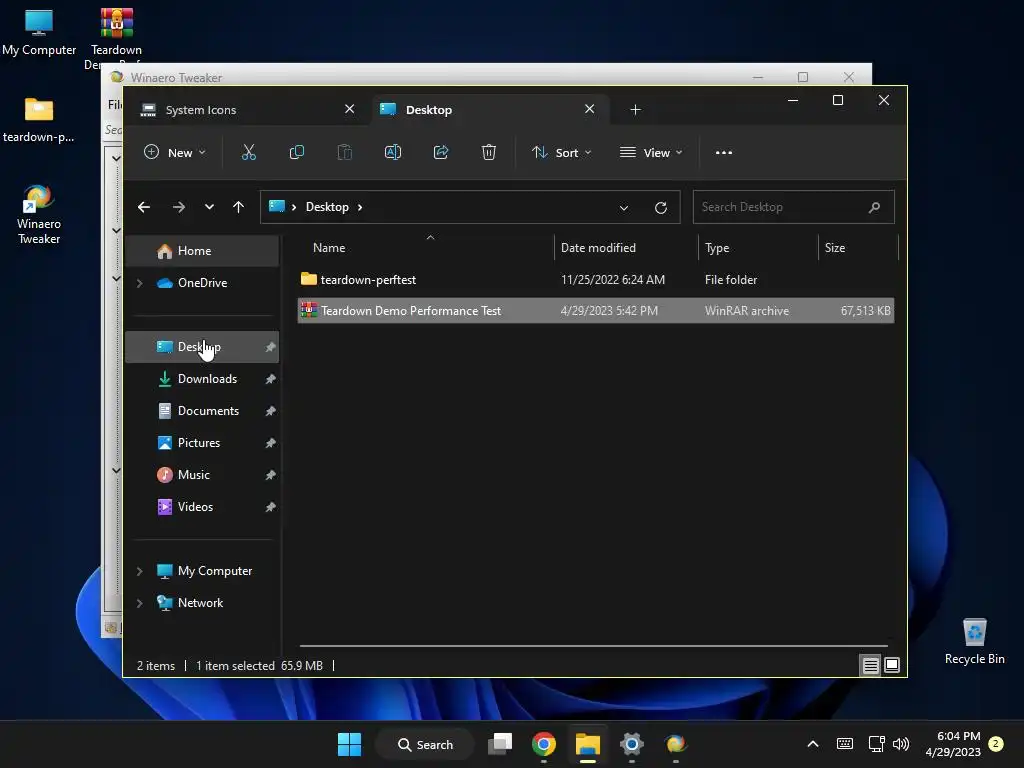Close the System Icons tab
Screen dimensions: 1024x768
(349, 109)
